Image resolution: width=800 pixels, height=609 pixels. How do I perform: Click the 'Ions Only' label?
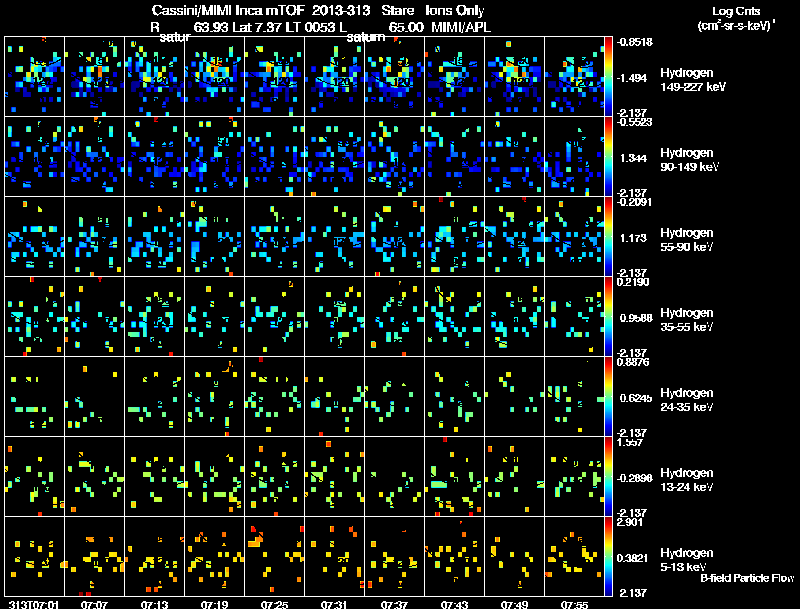tap(455, 10)
